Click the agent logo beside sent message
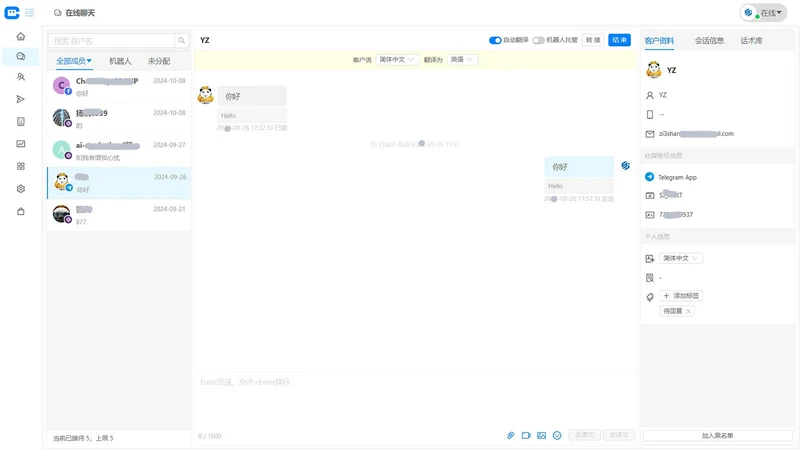Viewport: 800px width, 450px height. click(626, 165)
